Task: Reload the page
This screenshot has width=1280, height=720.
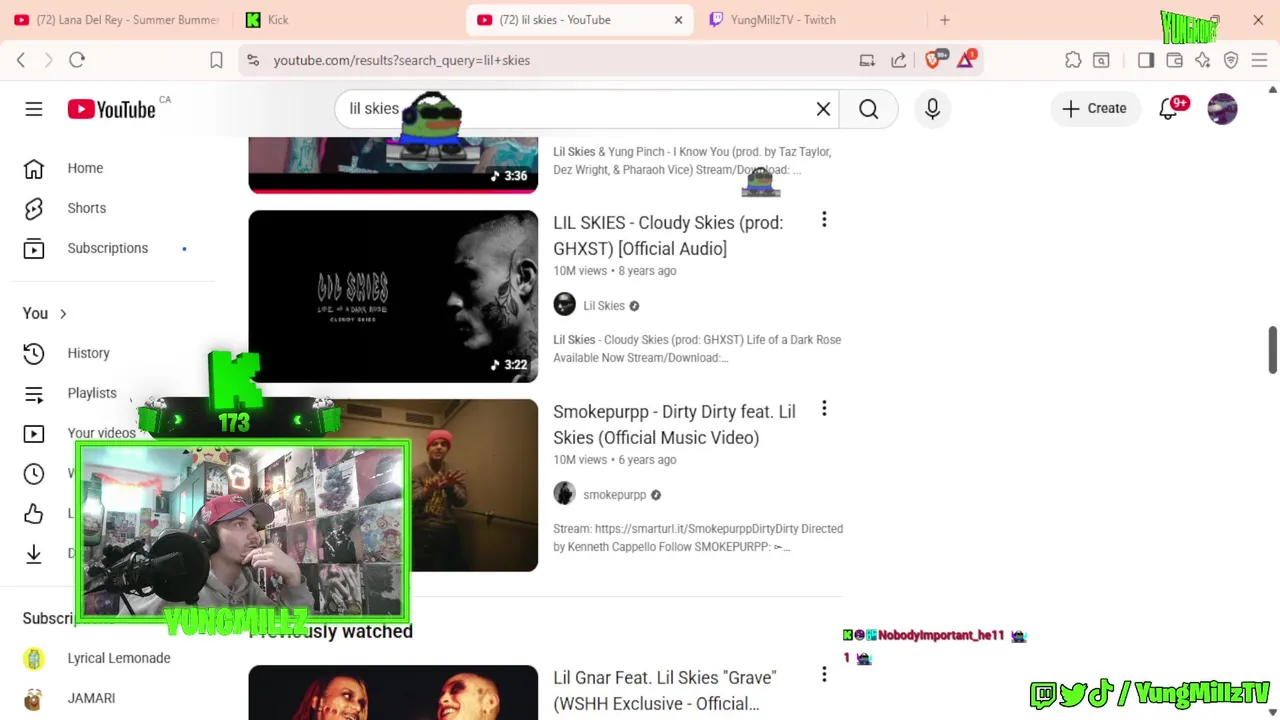Action: pos(77,60)
